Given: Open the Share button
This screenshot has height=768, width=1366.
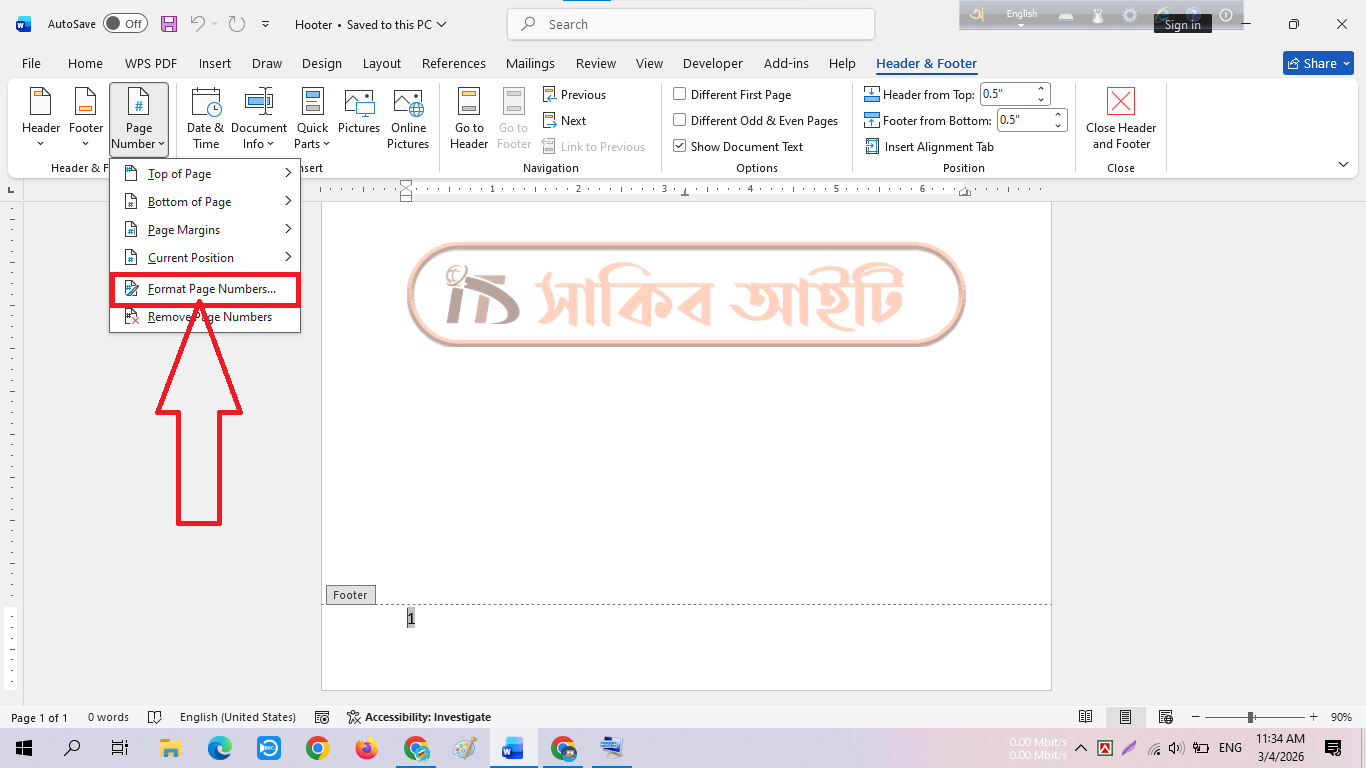Looking at the screenshot, I should pyautogui.click(x=1319, y=63).
